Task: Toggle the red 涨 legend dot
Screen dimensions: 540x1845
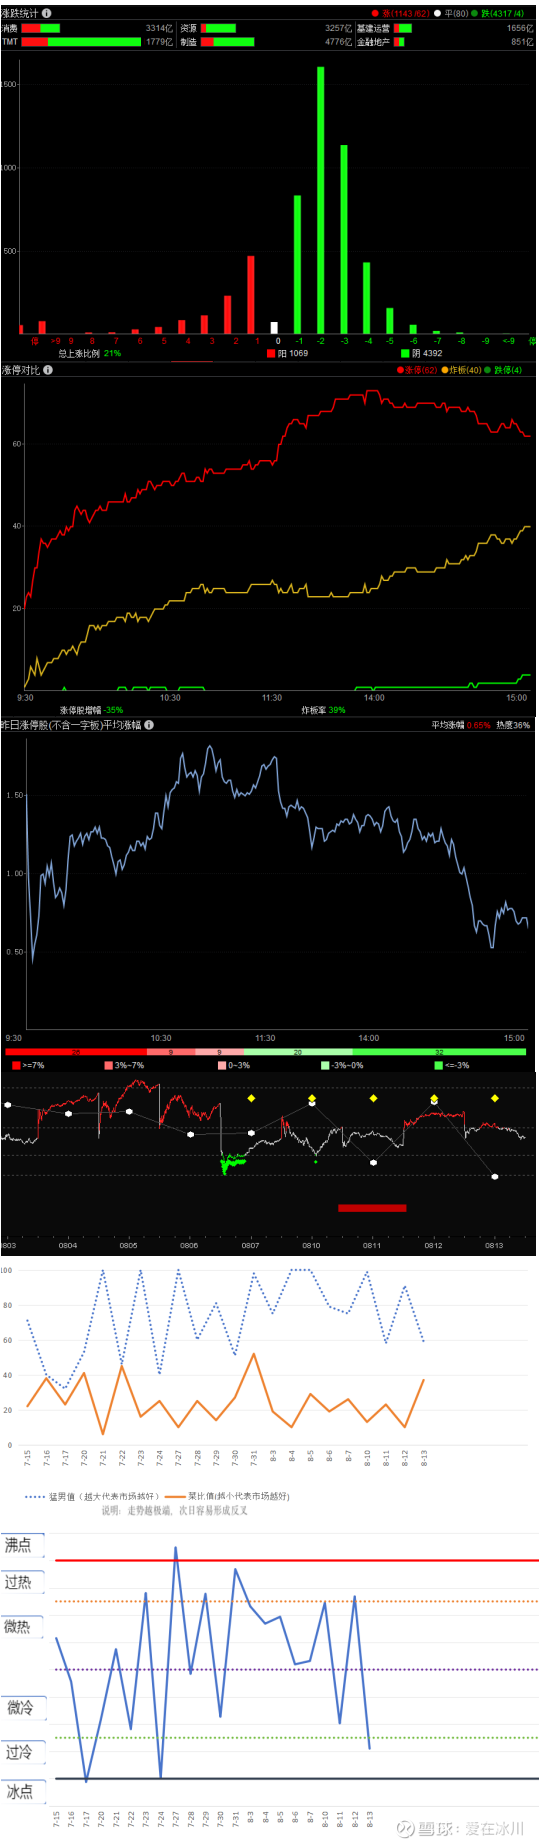Action: (374, 14)
